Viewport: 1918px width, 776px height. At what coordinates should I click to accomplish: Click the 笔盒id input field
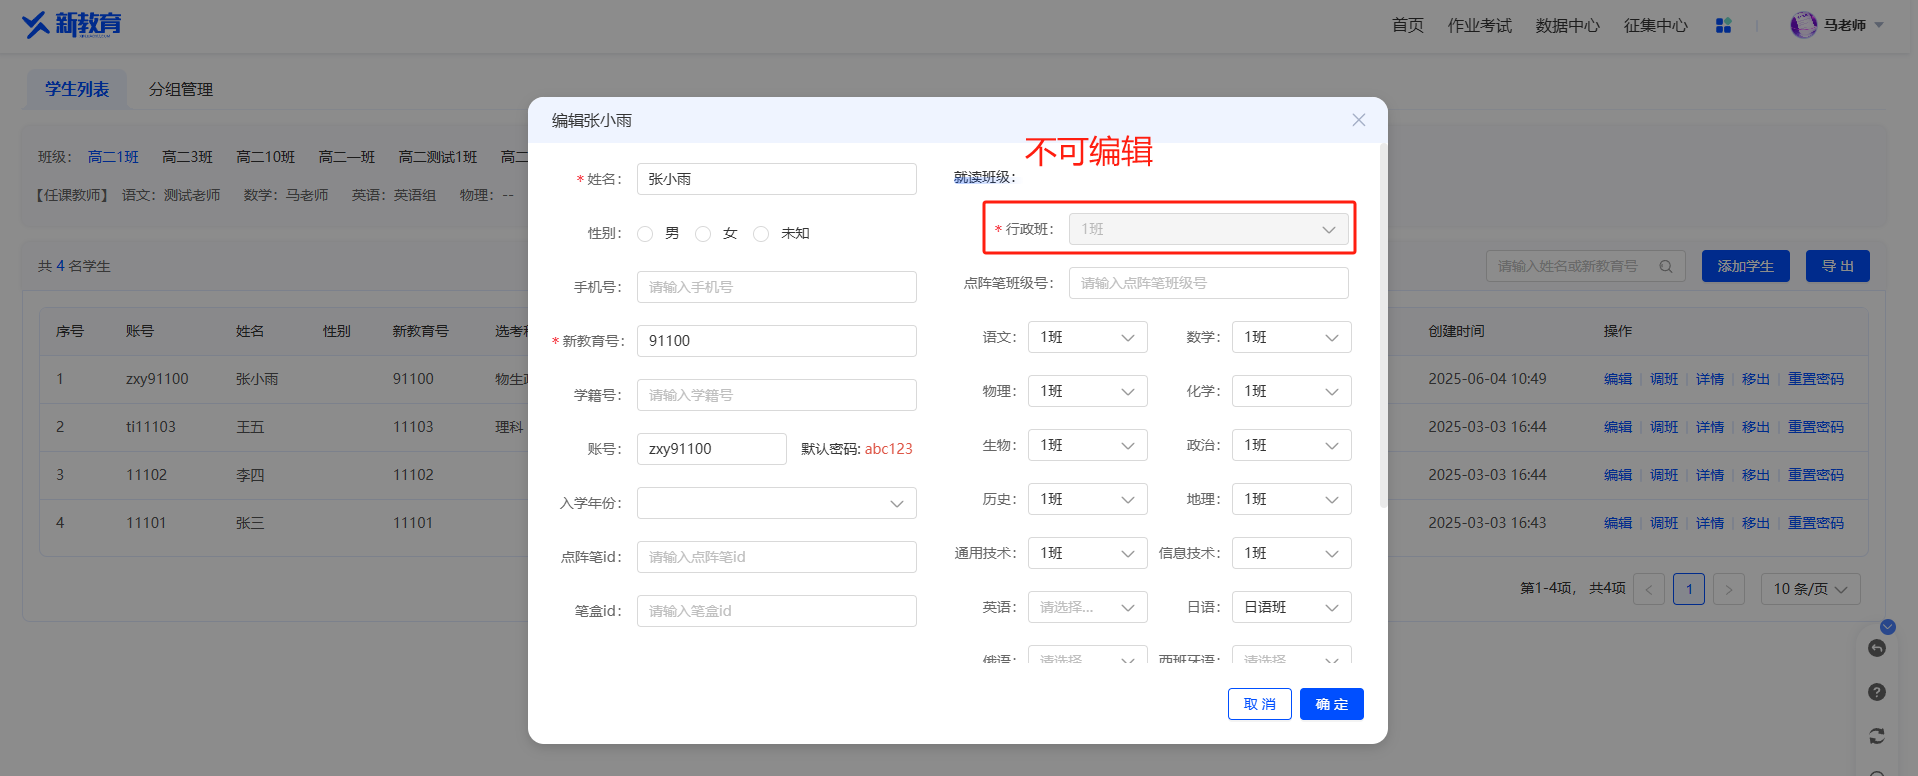pos(777,611)
